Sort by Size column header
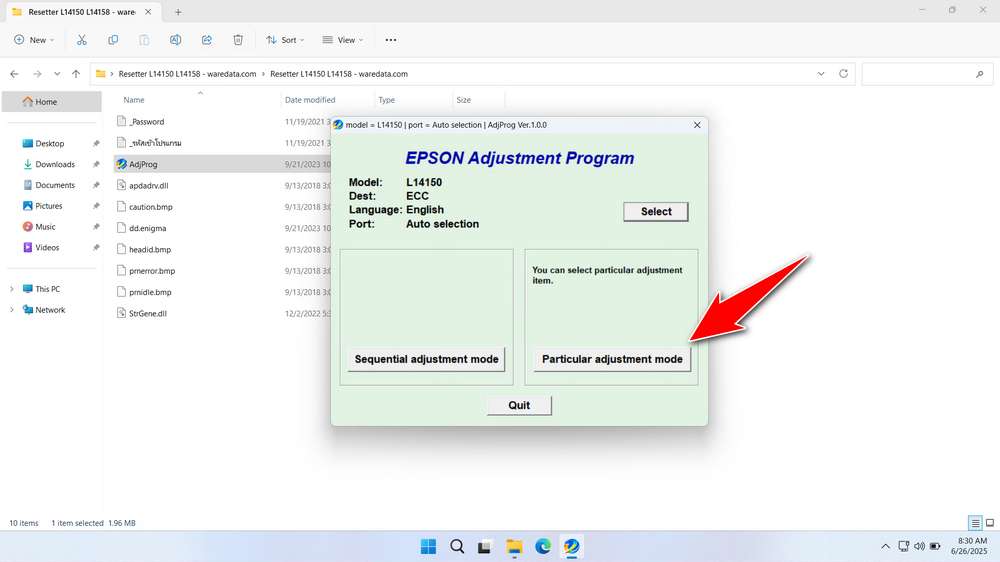 click(464, 100)
